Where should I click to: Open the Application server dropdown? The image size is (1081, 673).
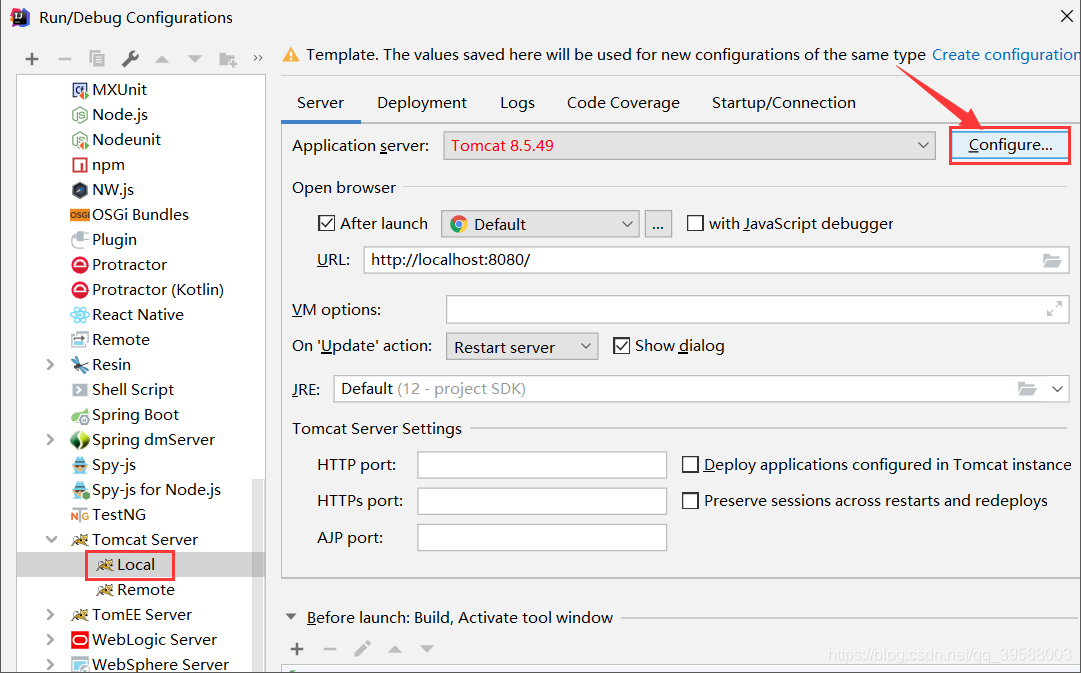tap(689, 145)
